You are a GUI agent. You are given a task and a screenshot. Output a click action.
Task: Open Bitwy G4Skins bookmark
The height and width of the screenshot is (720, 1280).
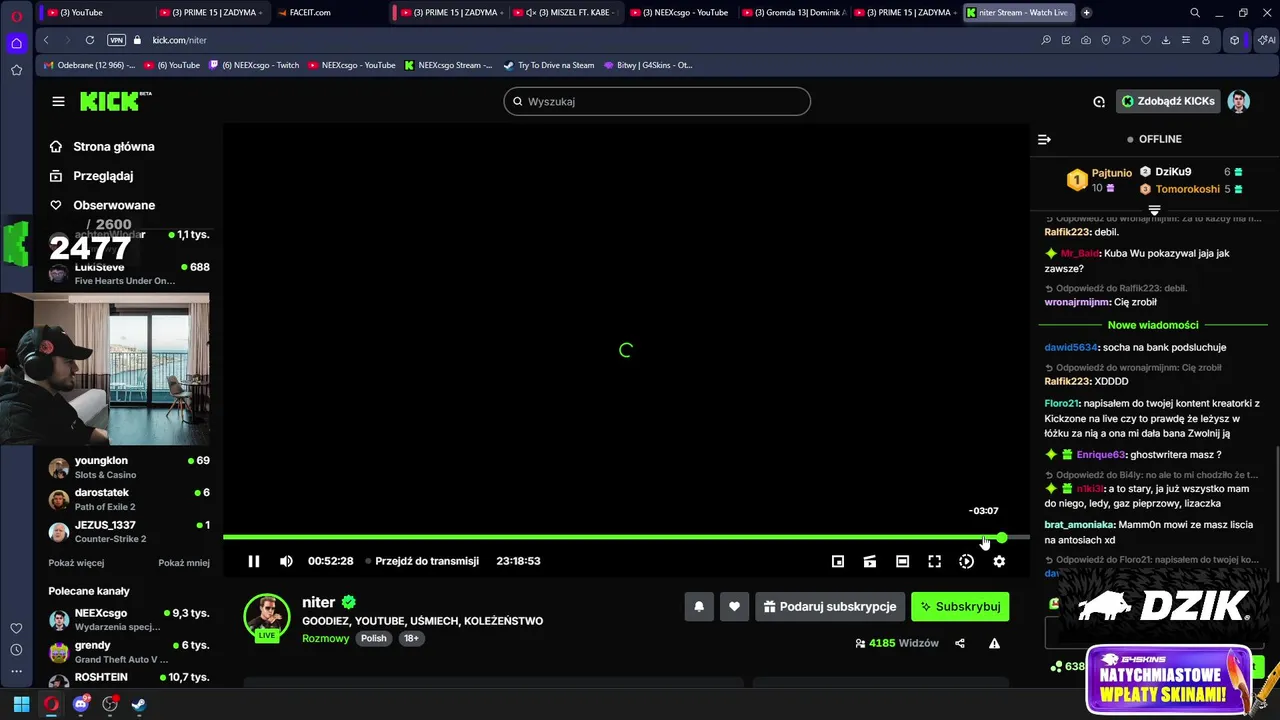pos(647,65)
